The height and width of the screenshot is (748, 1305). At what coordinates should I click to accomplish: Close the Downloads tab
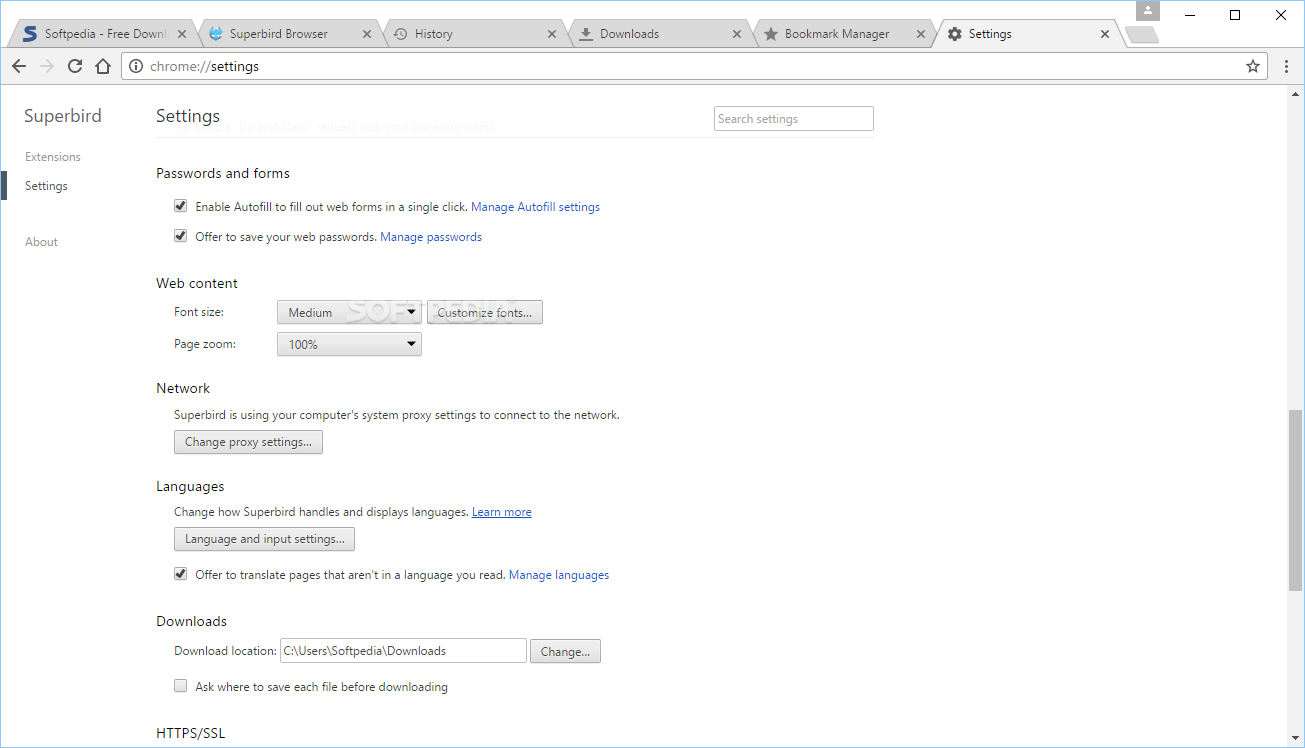[737, 34]
